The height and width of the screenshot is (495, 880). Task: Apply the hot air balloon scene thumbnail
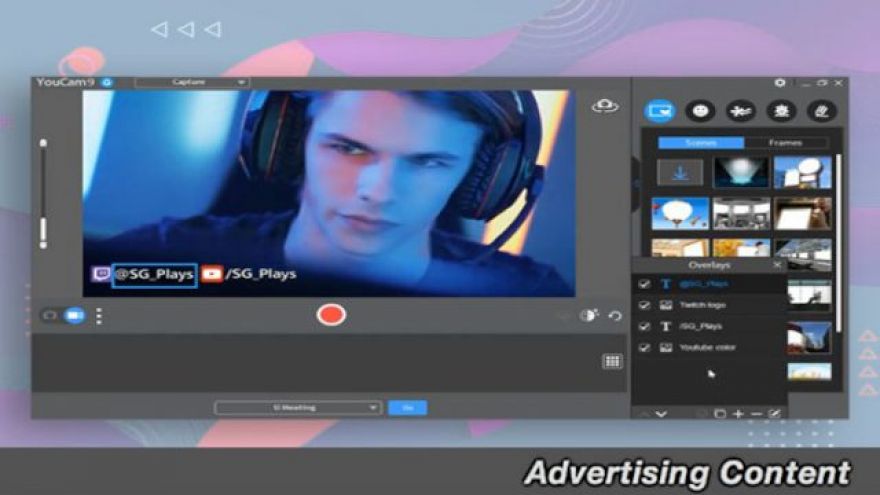click(x=680, y=213)
